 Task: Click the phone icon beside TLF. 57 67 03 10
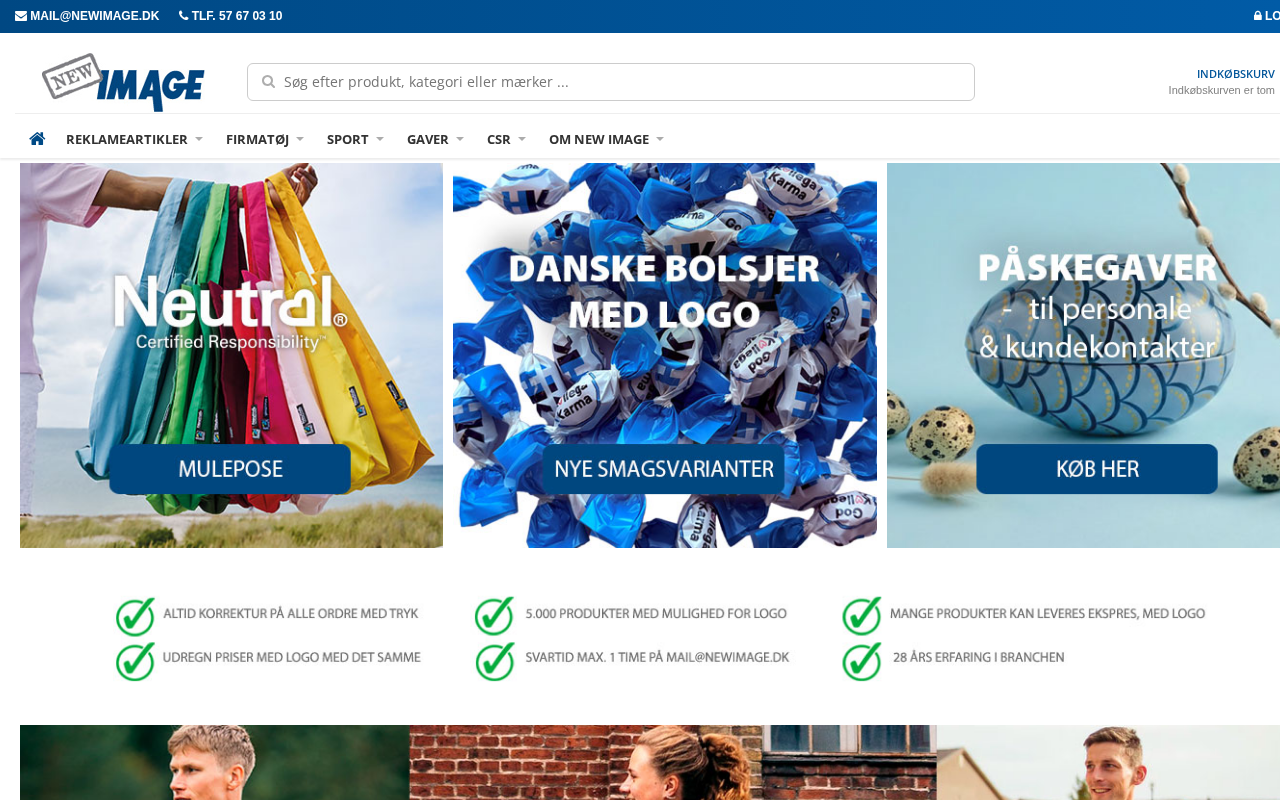pyautogui.click(x=184, y=16)
